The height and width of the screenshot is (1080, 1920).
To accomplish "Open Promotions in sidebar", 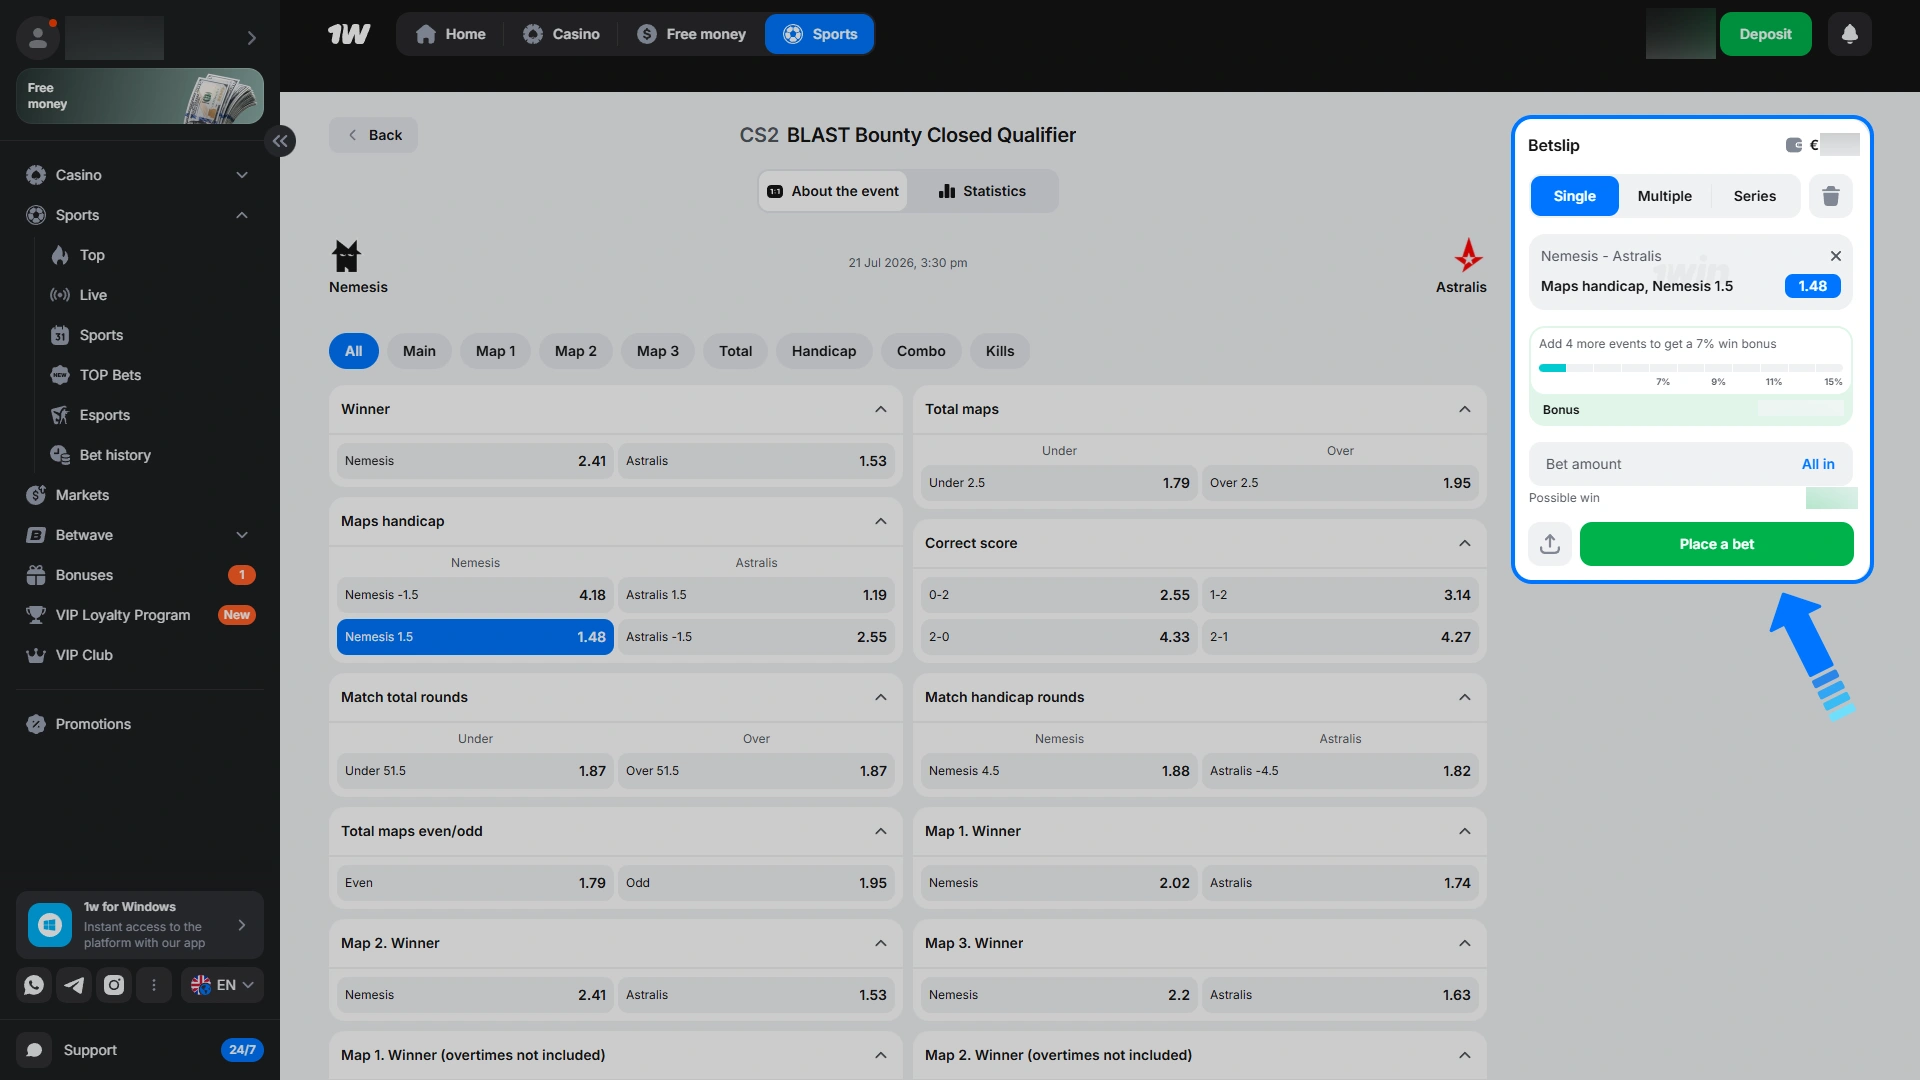I will (x=93, y=724).
